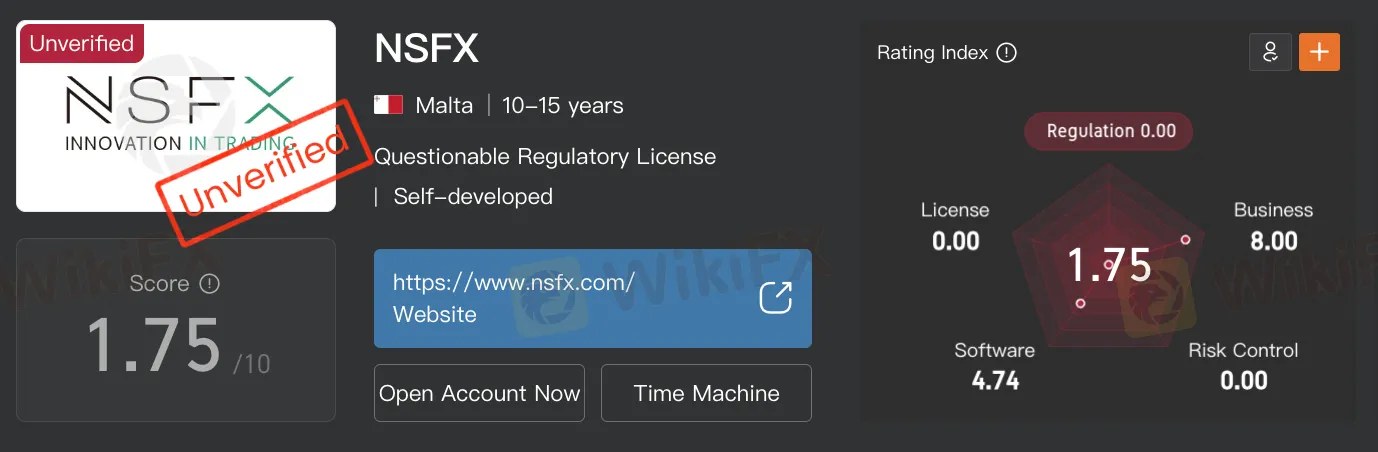
Task: Click the NSFX broker title
Action: pos(427,48)
